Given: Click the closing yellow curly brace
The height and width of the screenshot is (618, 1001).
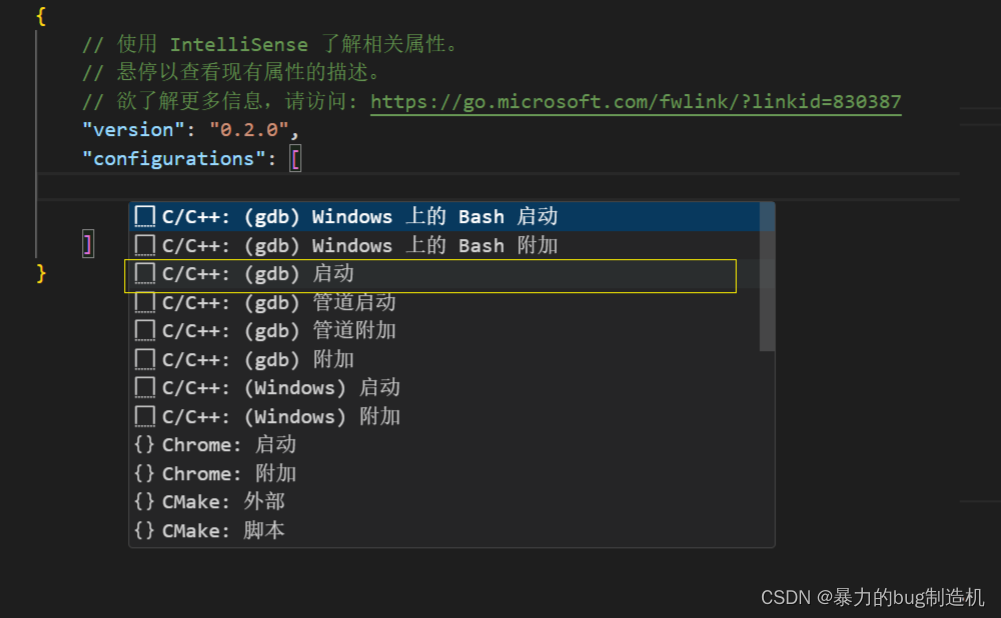Looking at the screenshot, I should click(41, 273).
